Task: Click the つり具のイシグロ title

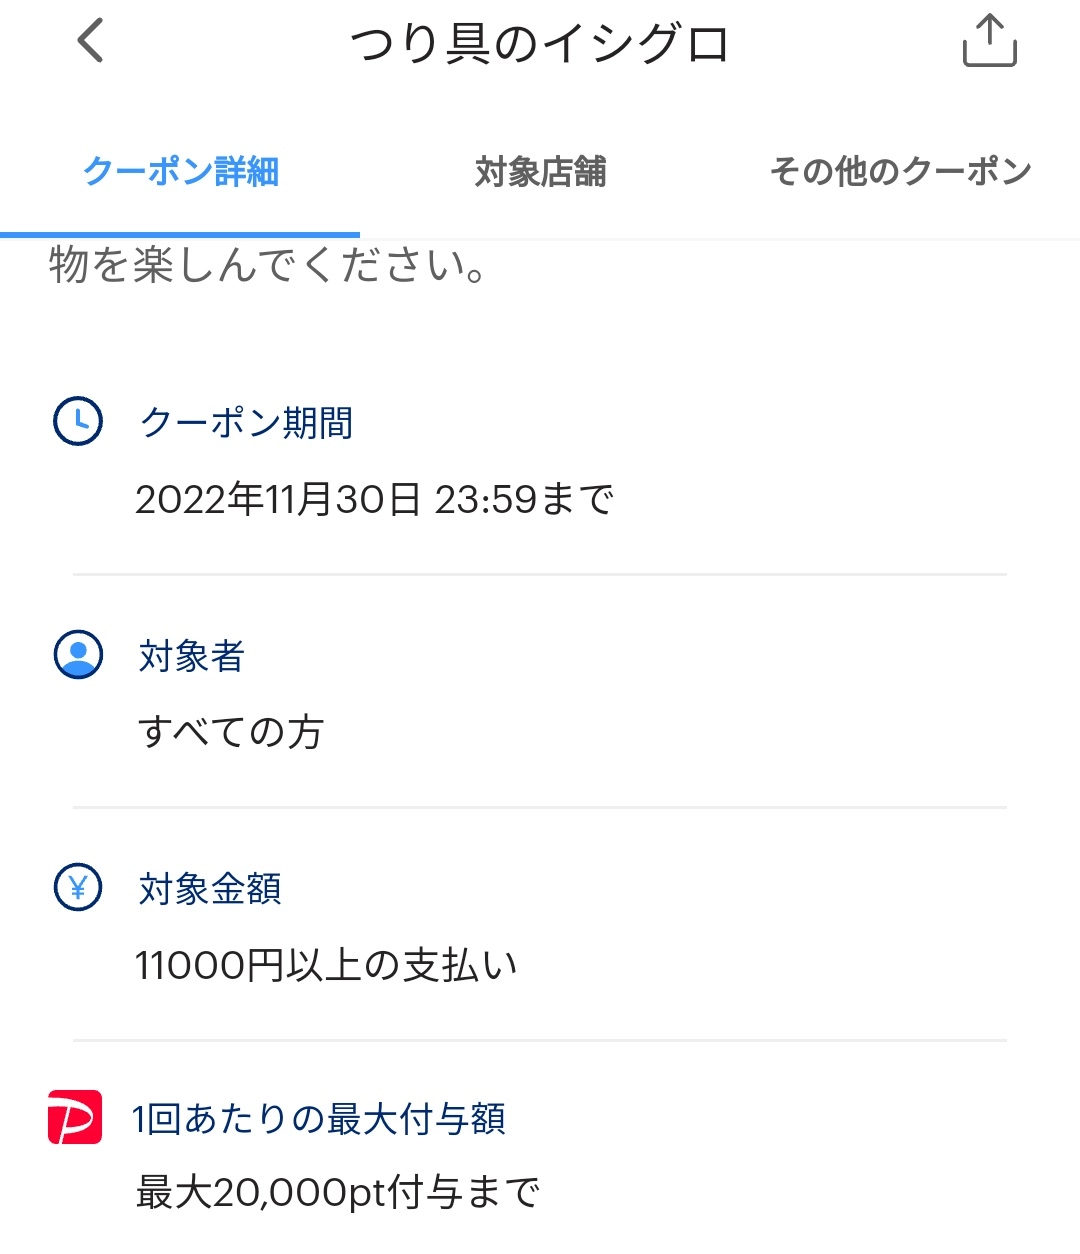Action: (x=540, y=44)
